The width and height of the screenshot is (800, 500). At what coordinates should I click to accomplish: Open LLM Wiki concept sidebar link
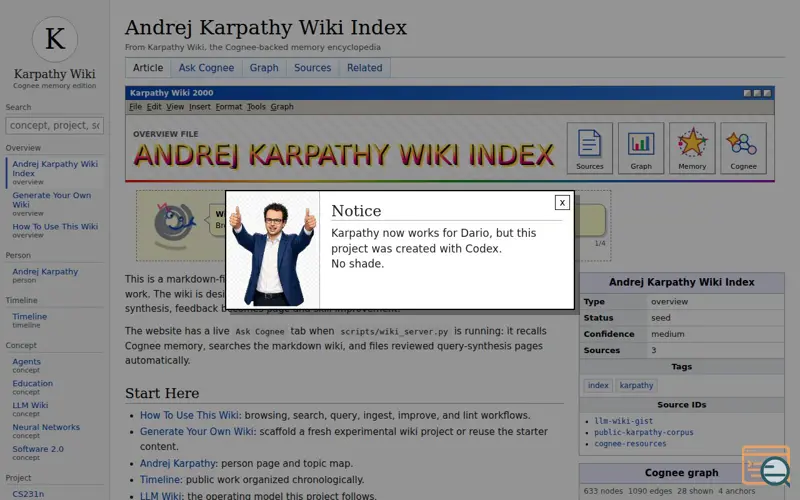[x=30, y=405]
